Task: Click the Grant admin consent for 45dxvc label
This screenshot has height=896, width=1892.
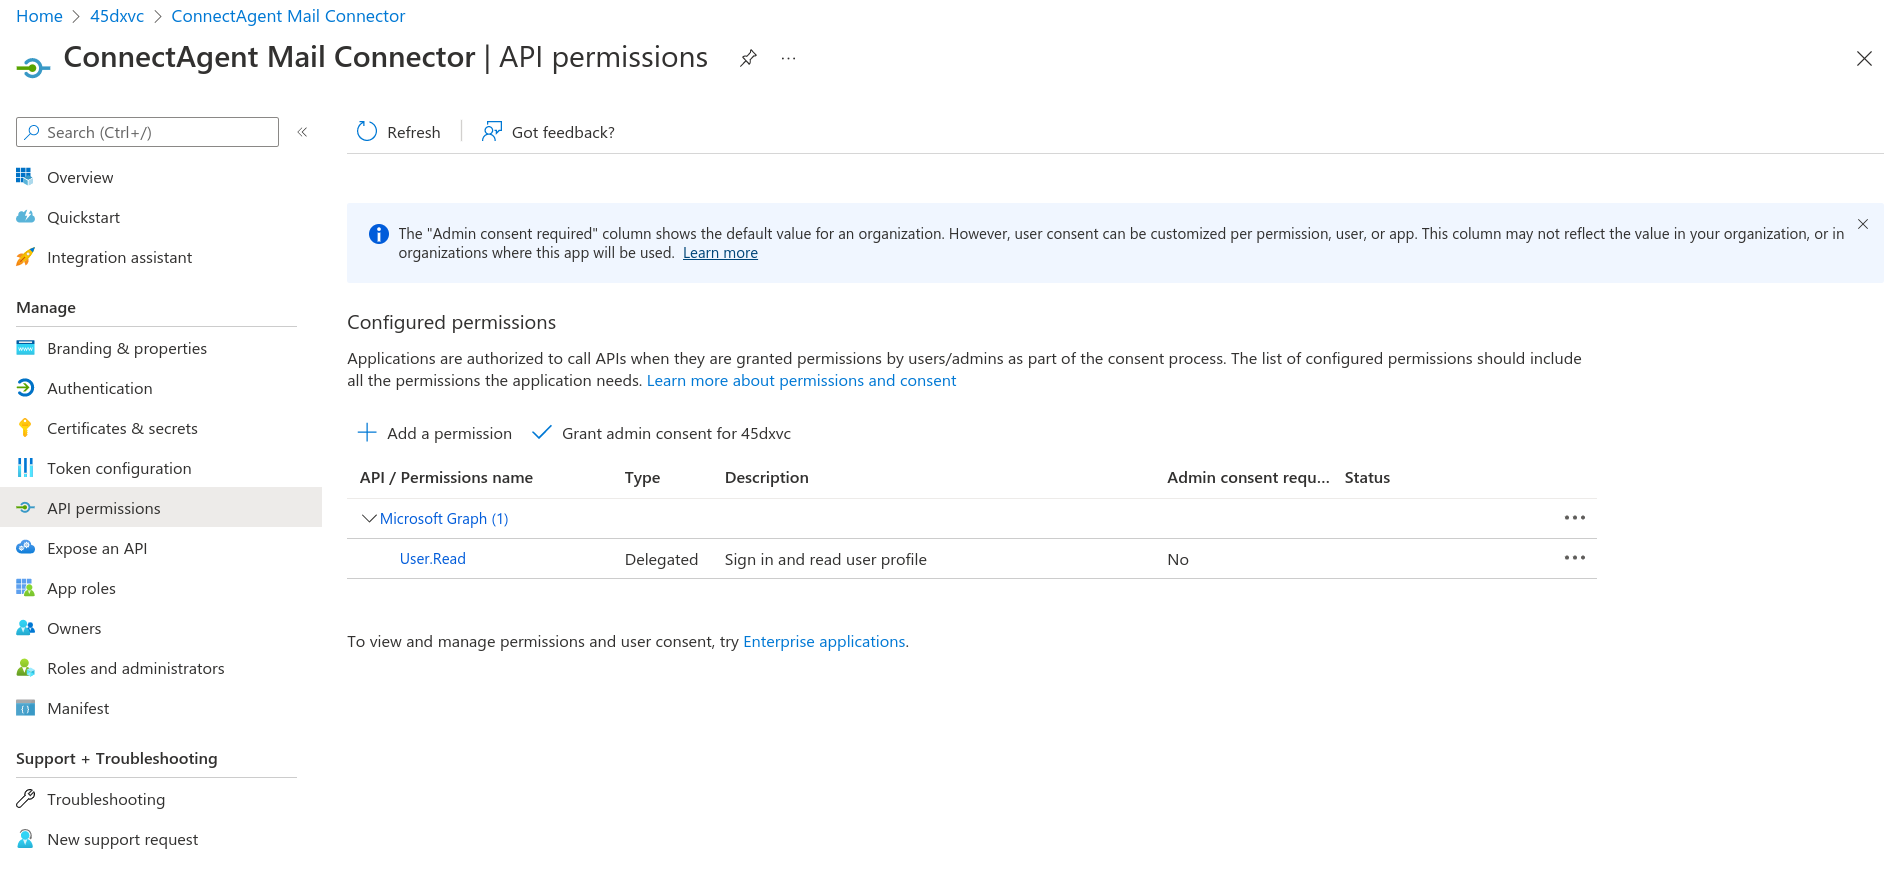Action: click(676, 433)
